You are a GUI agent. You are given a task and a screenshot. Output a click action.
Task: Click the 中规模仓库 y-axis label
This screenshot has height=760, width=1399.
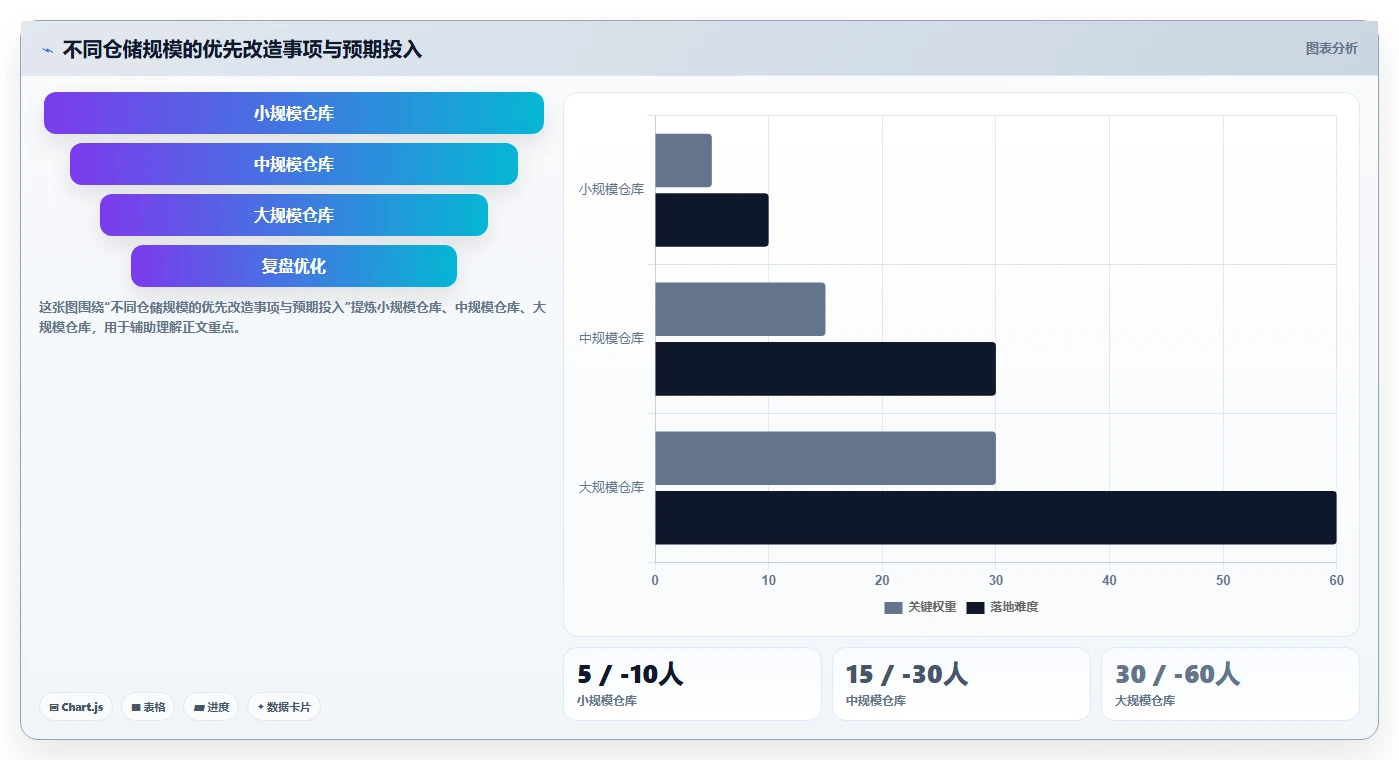pos(611,338)
